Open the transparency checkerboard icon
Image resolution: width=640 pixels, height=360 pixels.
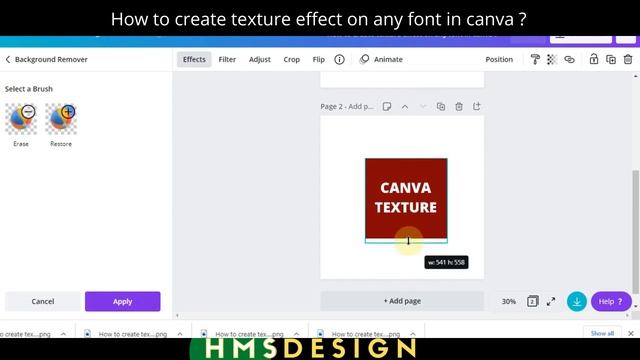[x=552, y=60]
